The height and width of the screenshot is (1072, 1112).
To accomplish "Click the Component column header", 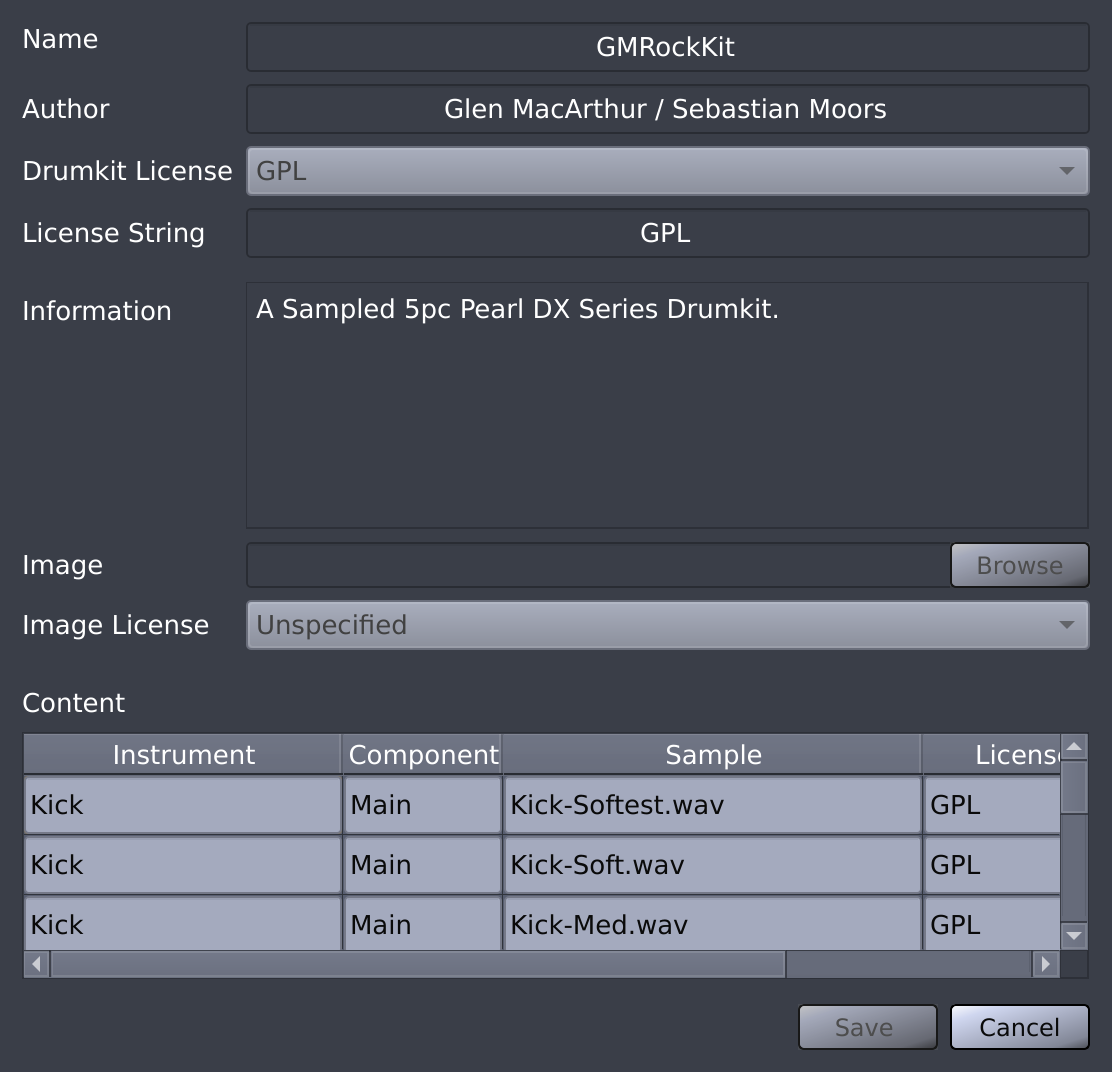I will coord(422,755).
